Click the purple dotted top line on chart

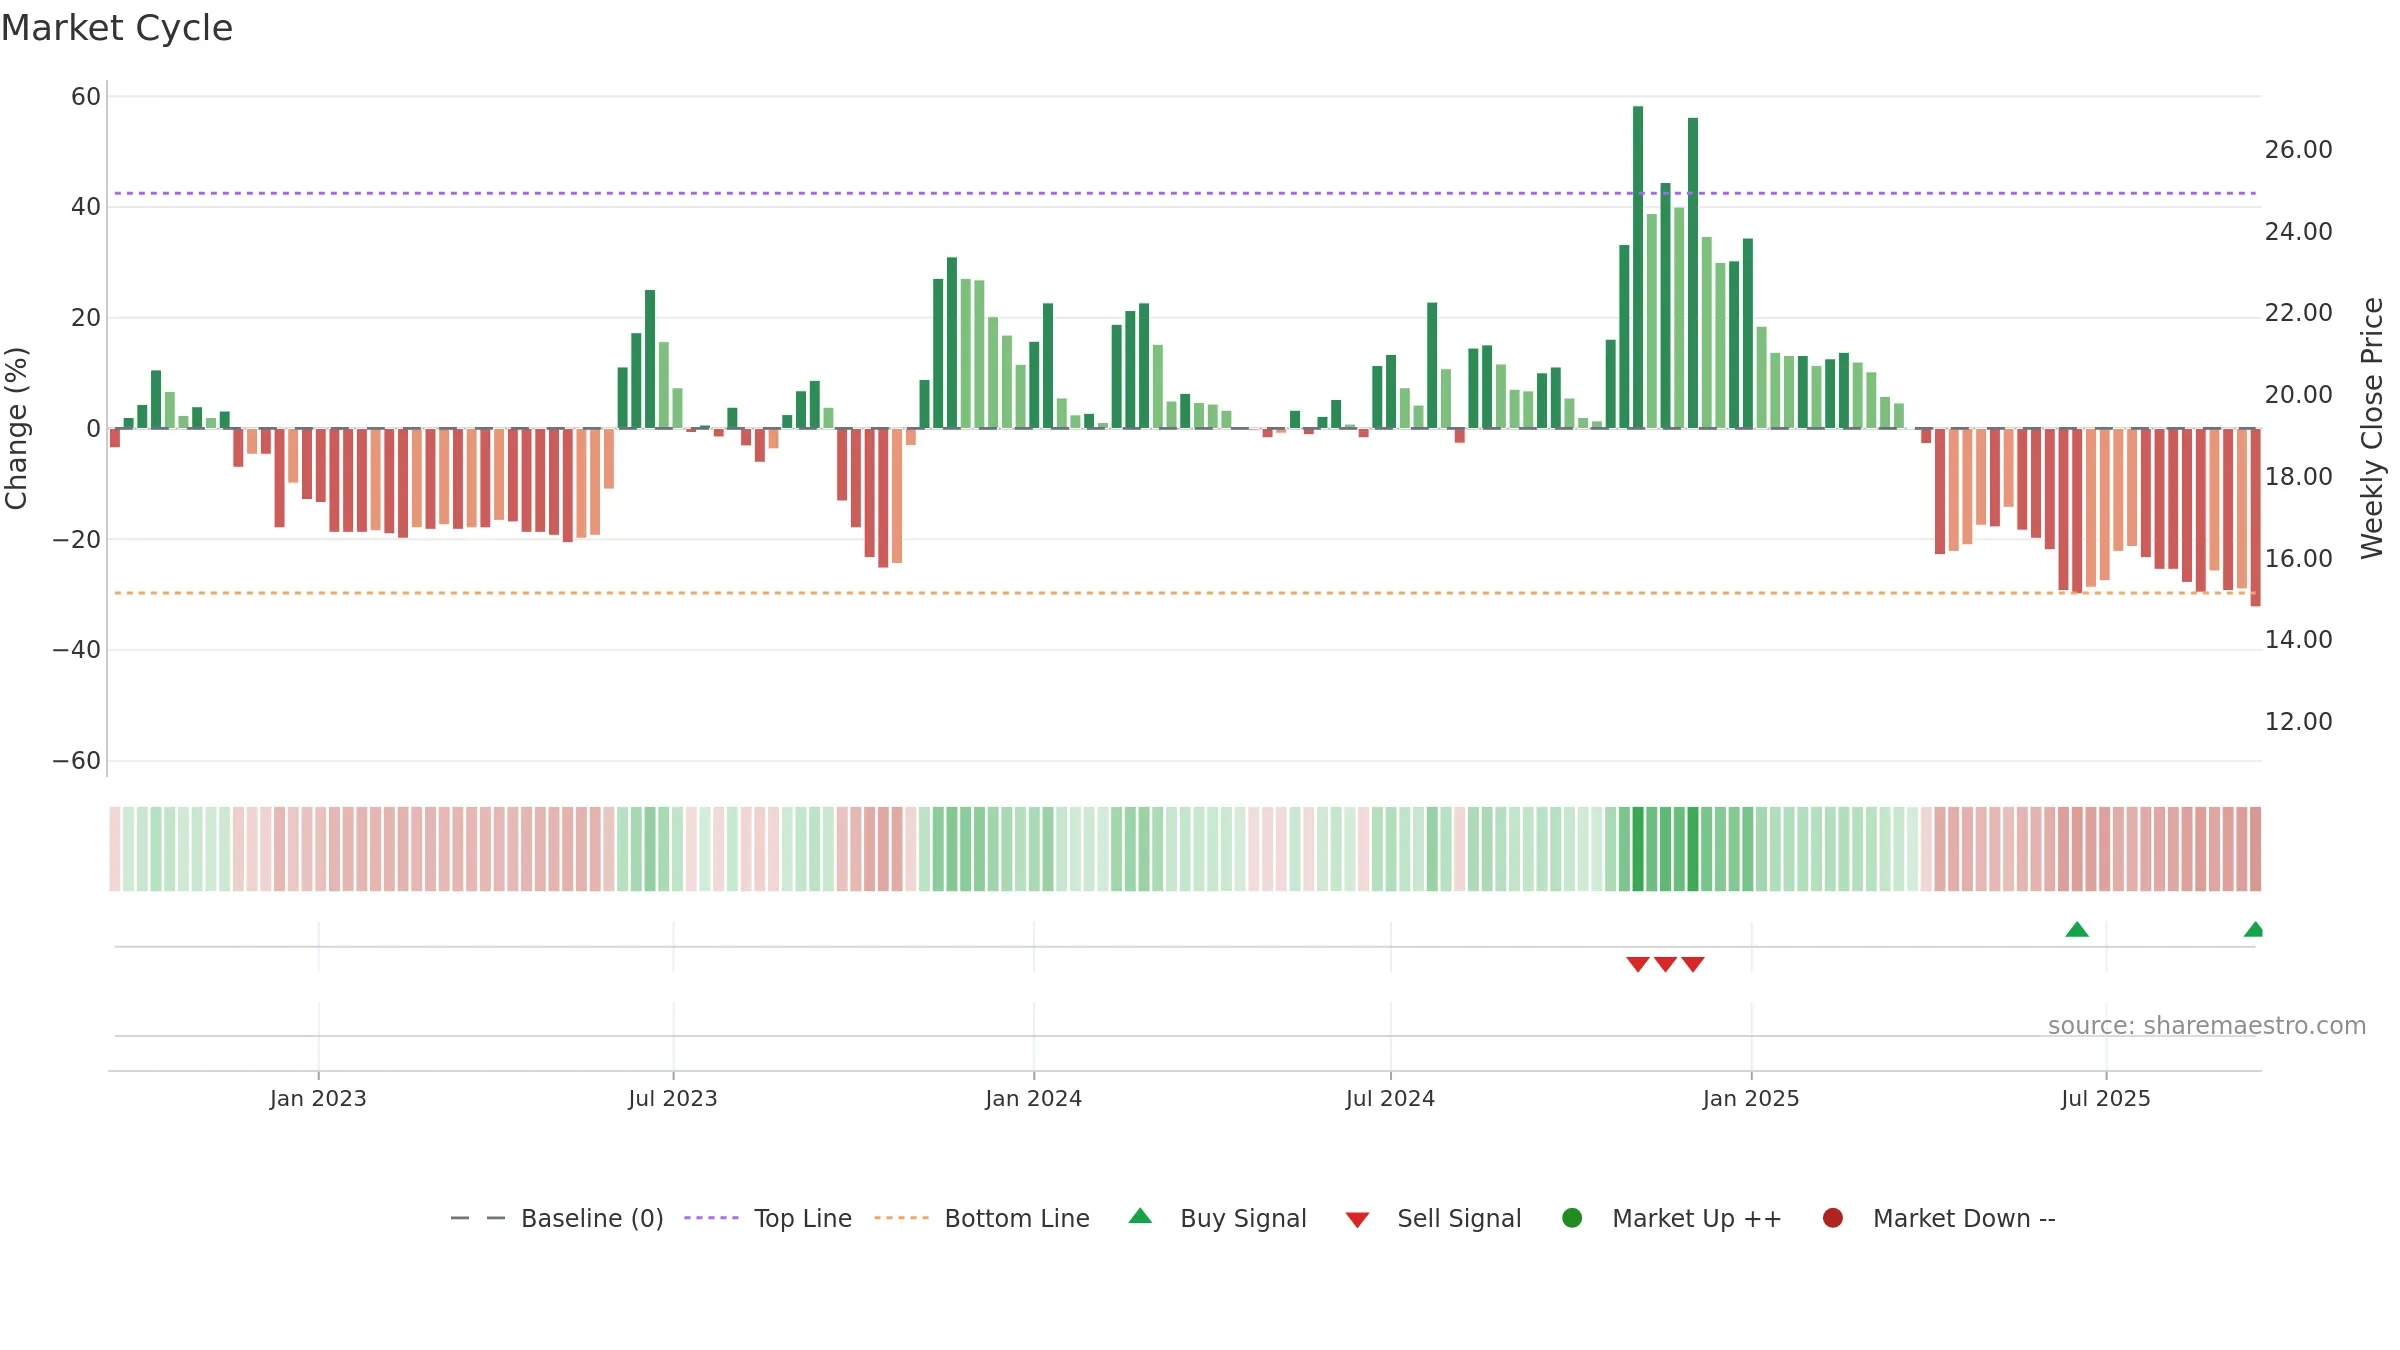click(x=1185, y=193)
